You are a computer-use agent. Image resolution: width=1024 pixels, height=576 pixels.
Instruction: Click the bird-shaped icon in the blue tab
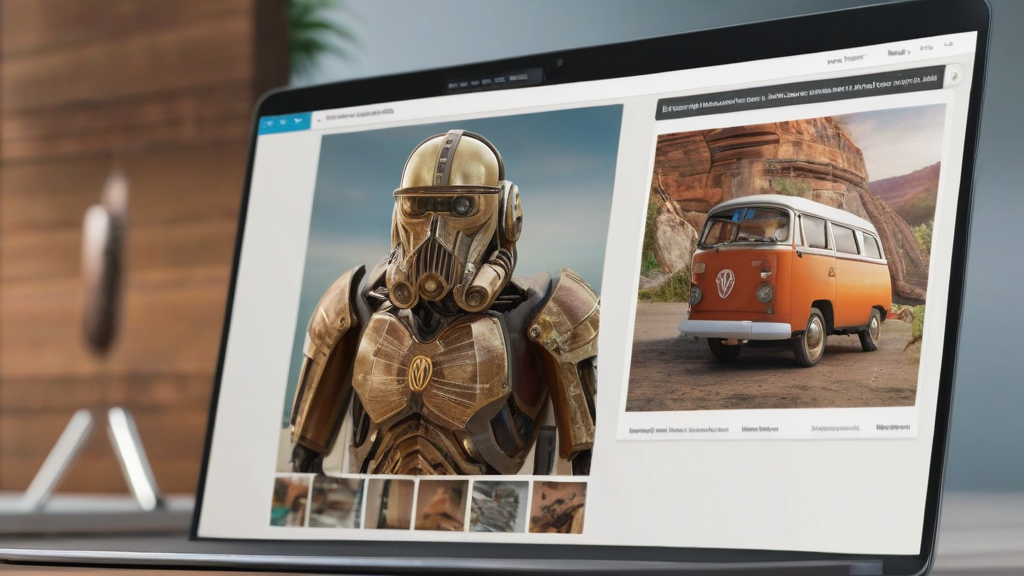(x=299, y=121)
